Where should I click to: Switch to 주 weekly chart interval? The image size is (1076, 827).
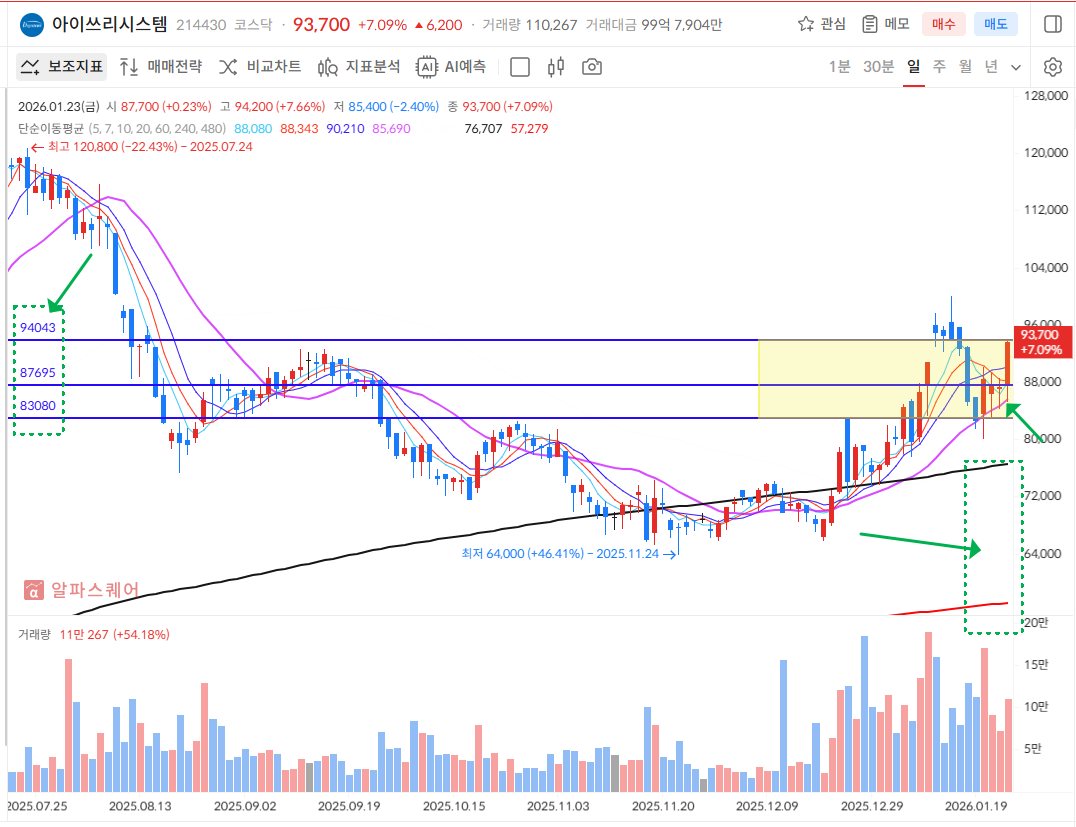point(939,67)
